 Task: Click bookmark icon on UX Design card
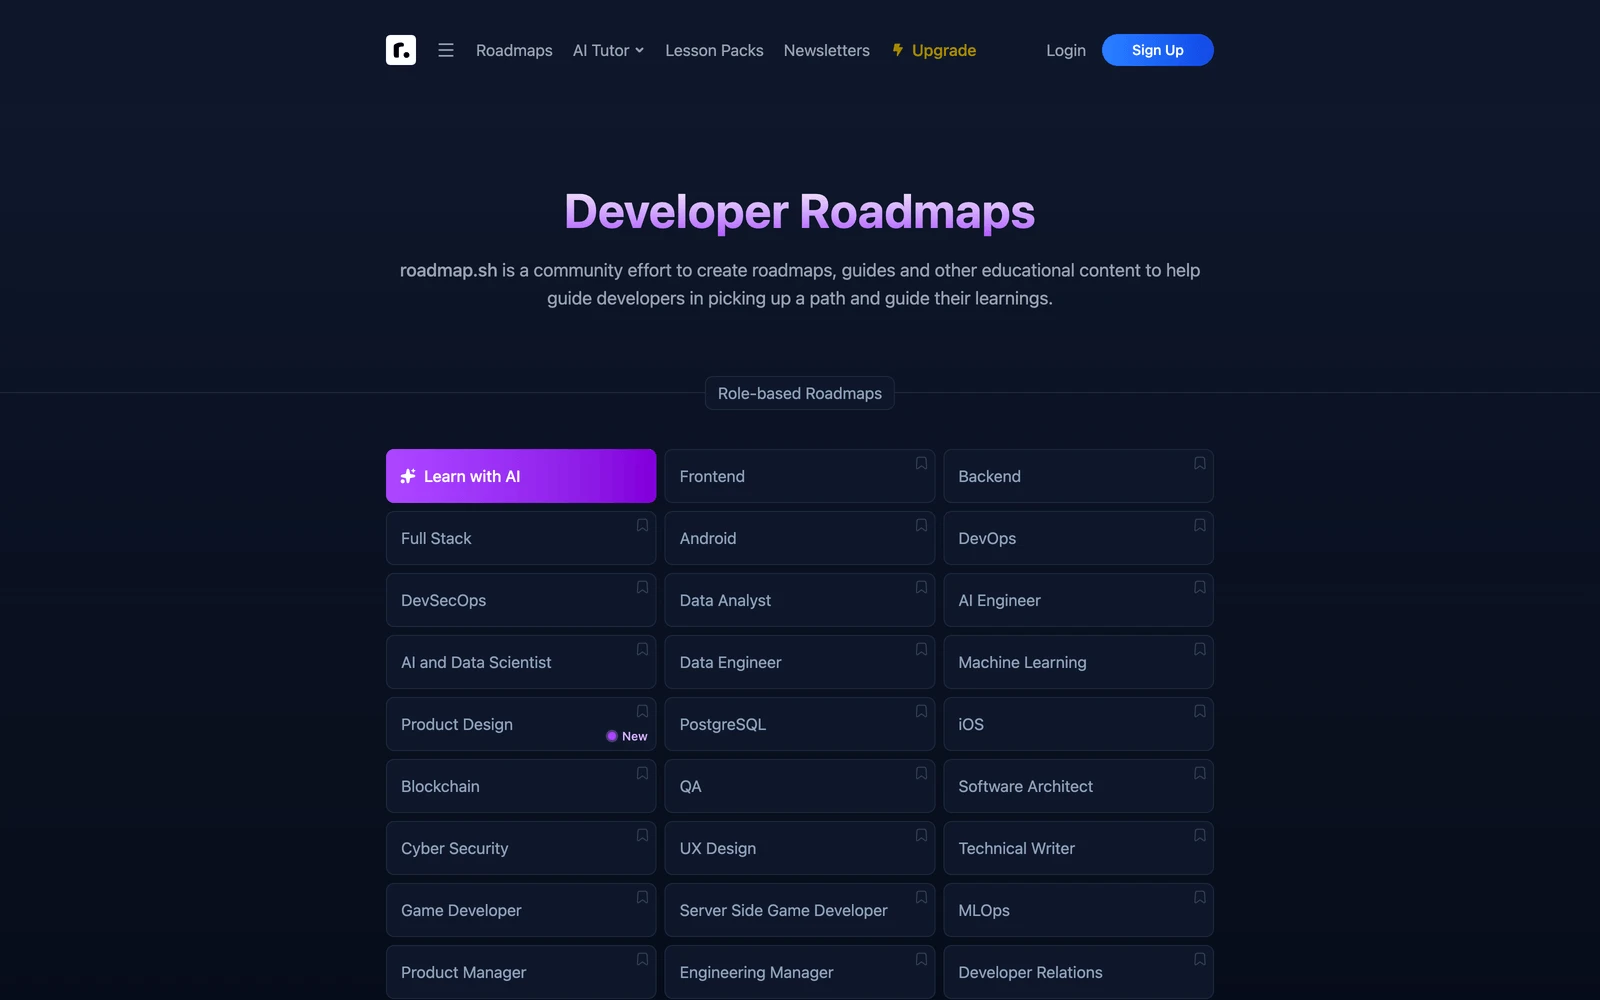[921, 835]
